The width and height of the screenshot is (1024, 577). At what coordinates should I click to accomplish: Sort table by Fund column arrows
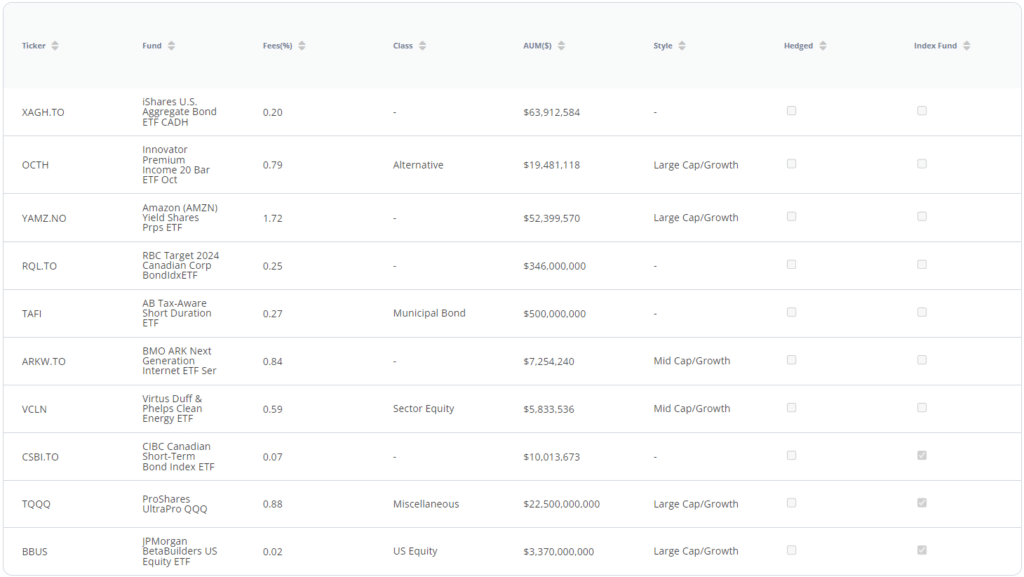(x=171, y=46)
